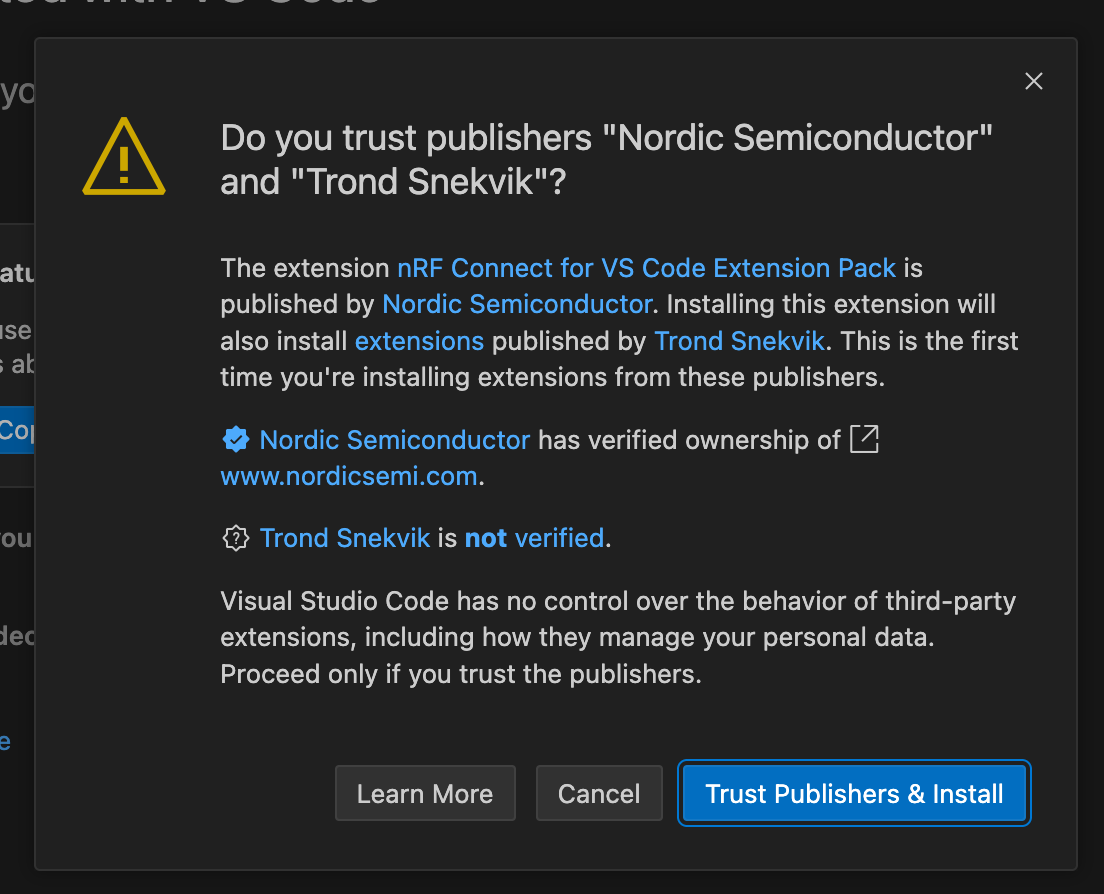Image resolution: width=1104 pixels, height=894 pixels.
Task: Open the 'extensions' link in the description
Action: pos(419,341)
